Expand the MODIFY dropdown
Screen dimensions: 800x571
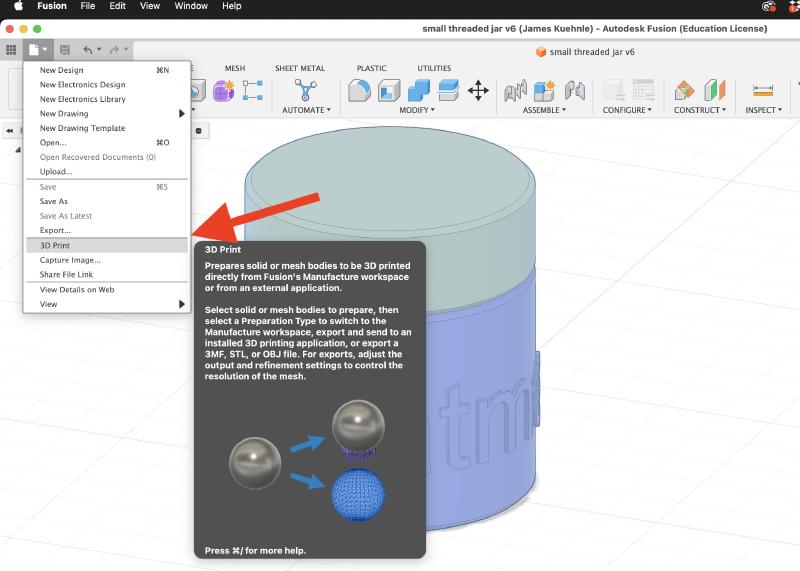pyautogui.click(x=417, y=110)
